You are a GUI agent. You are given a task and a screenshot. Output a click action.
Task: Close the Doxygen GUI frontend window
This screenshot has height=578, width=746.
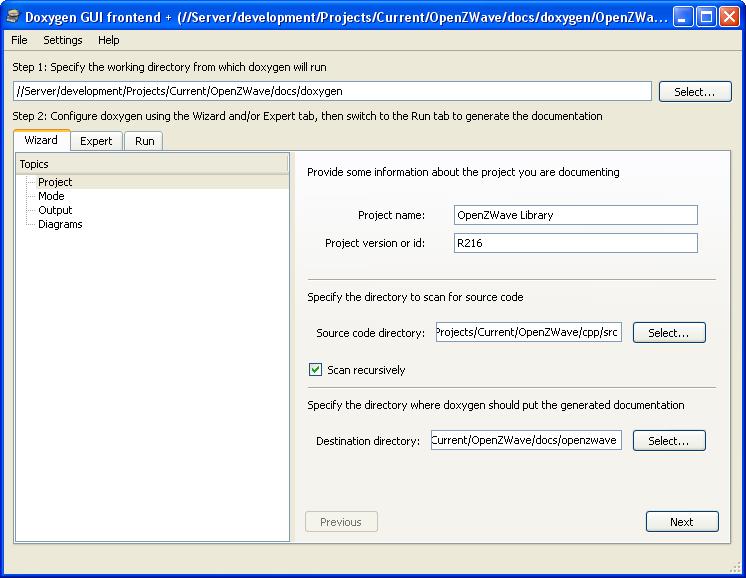729,17
